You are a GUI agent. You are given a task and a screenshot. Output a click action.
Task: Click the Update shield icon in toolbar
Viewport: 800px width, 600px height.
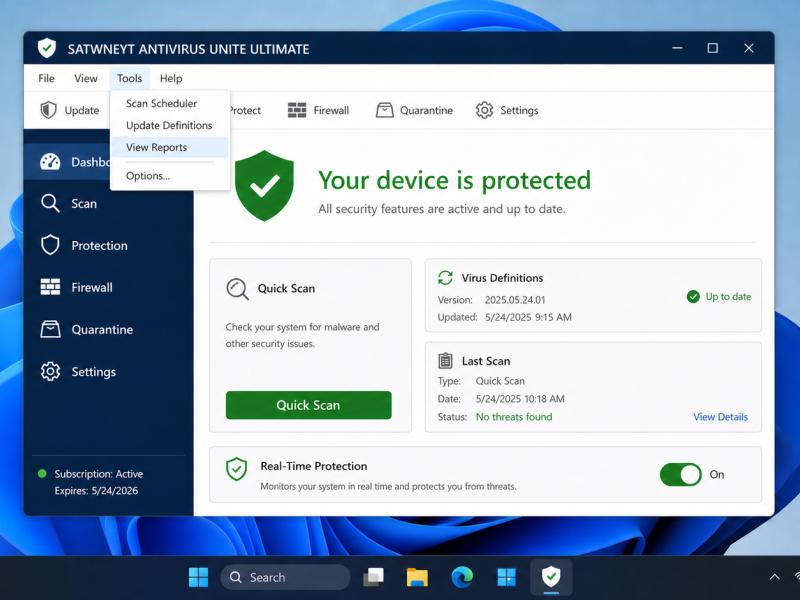(x=48, y=110)
